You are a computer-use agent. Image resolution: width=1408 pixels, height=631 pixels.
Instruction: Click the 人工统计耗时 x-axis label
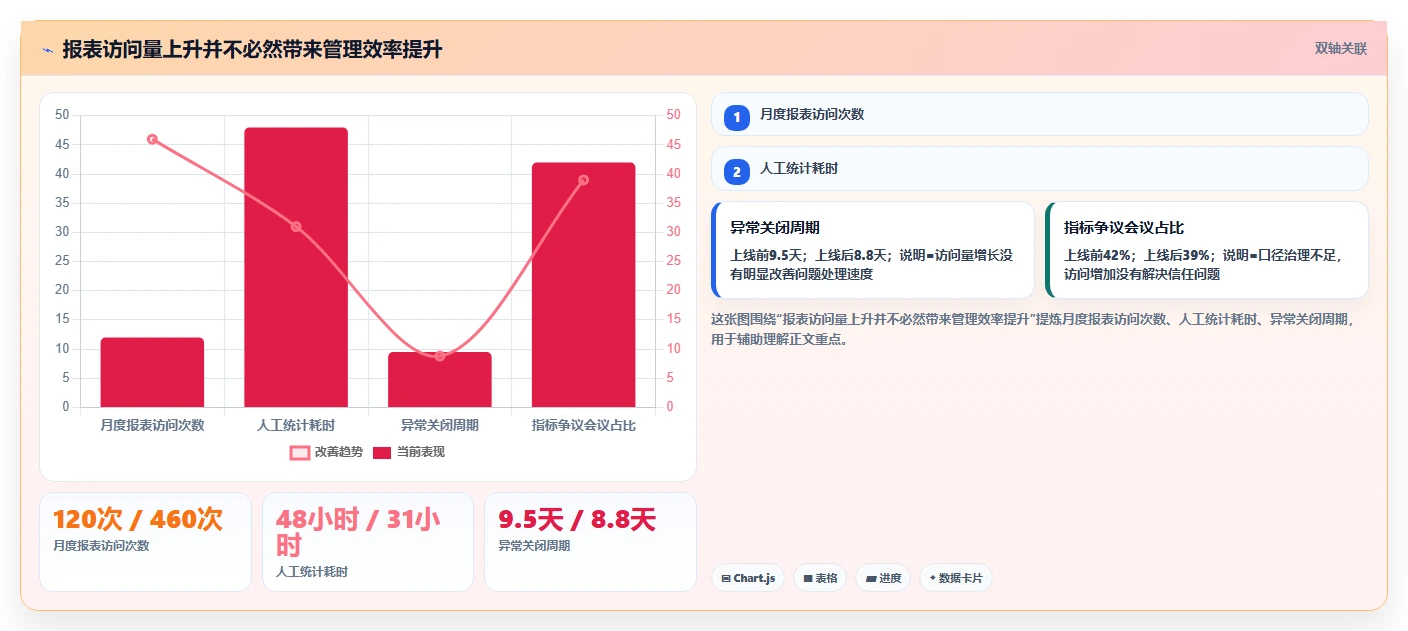pos(296,425)
